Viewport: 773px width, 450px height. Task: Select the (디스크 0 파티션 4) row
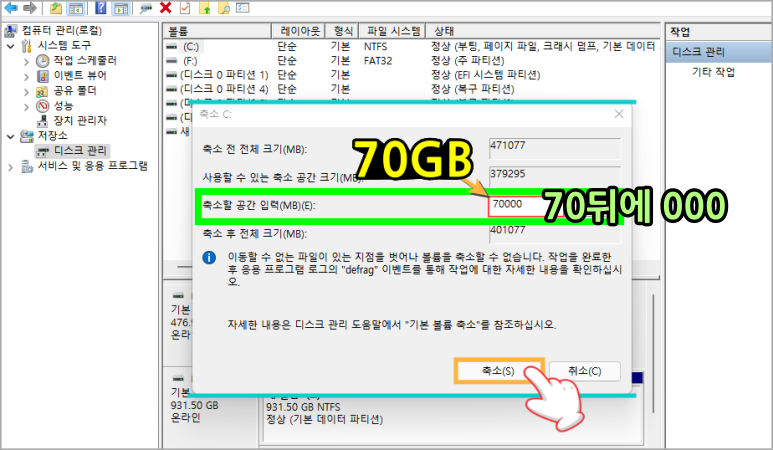click(x=412, y=89)
